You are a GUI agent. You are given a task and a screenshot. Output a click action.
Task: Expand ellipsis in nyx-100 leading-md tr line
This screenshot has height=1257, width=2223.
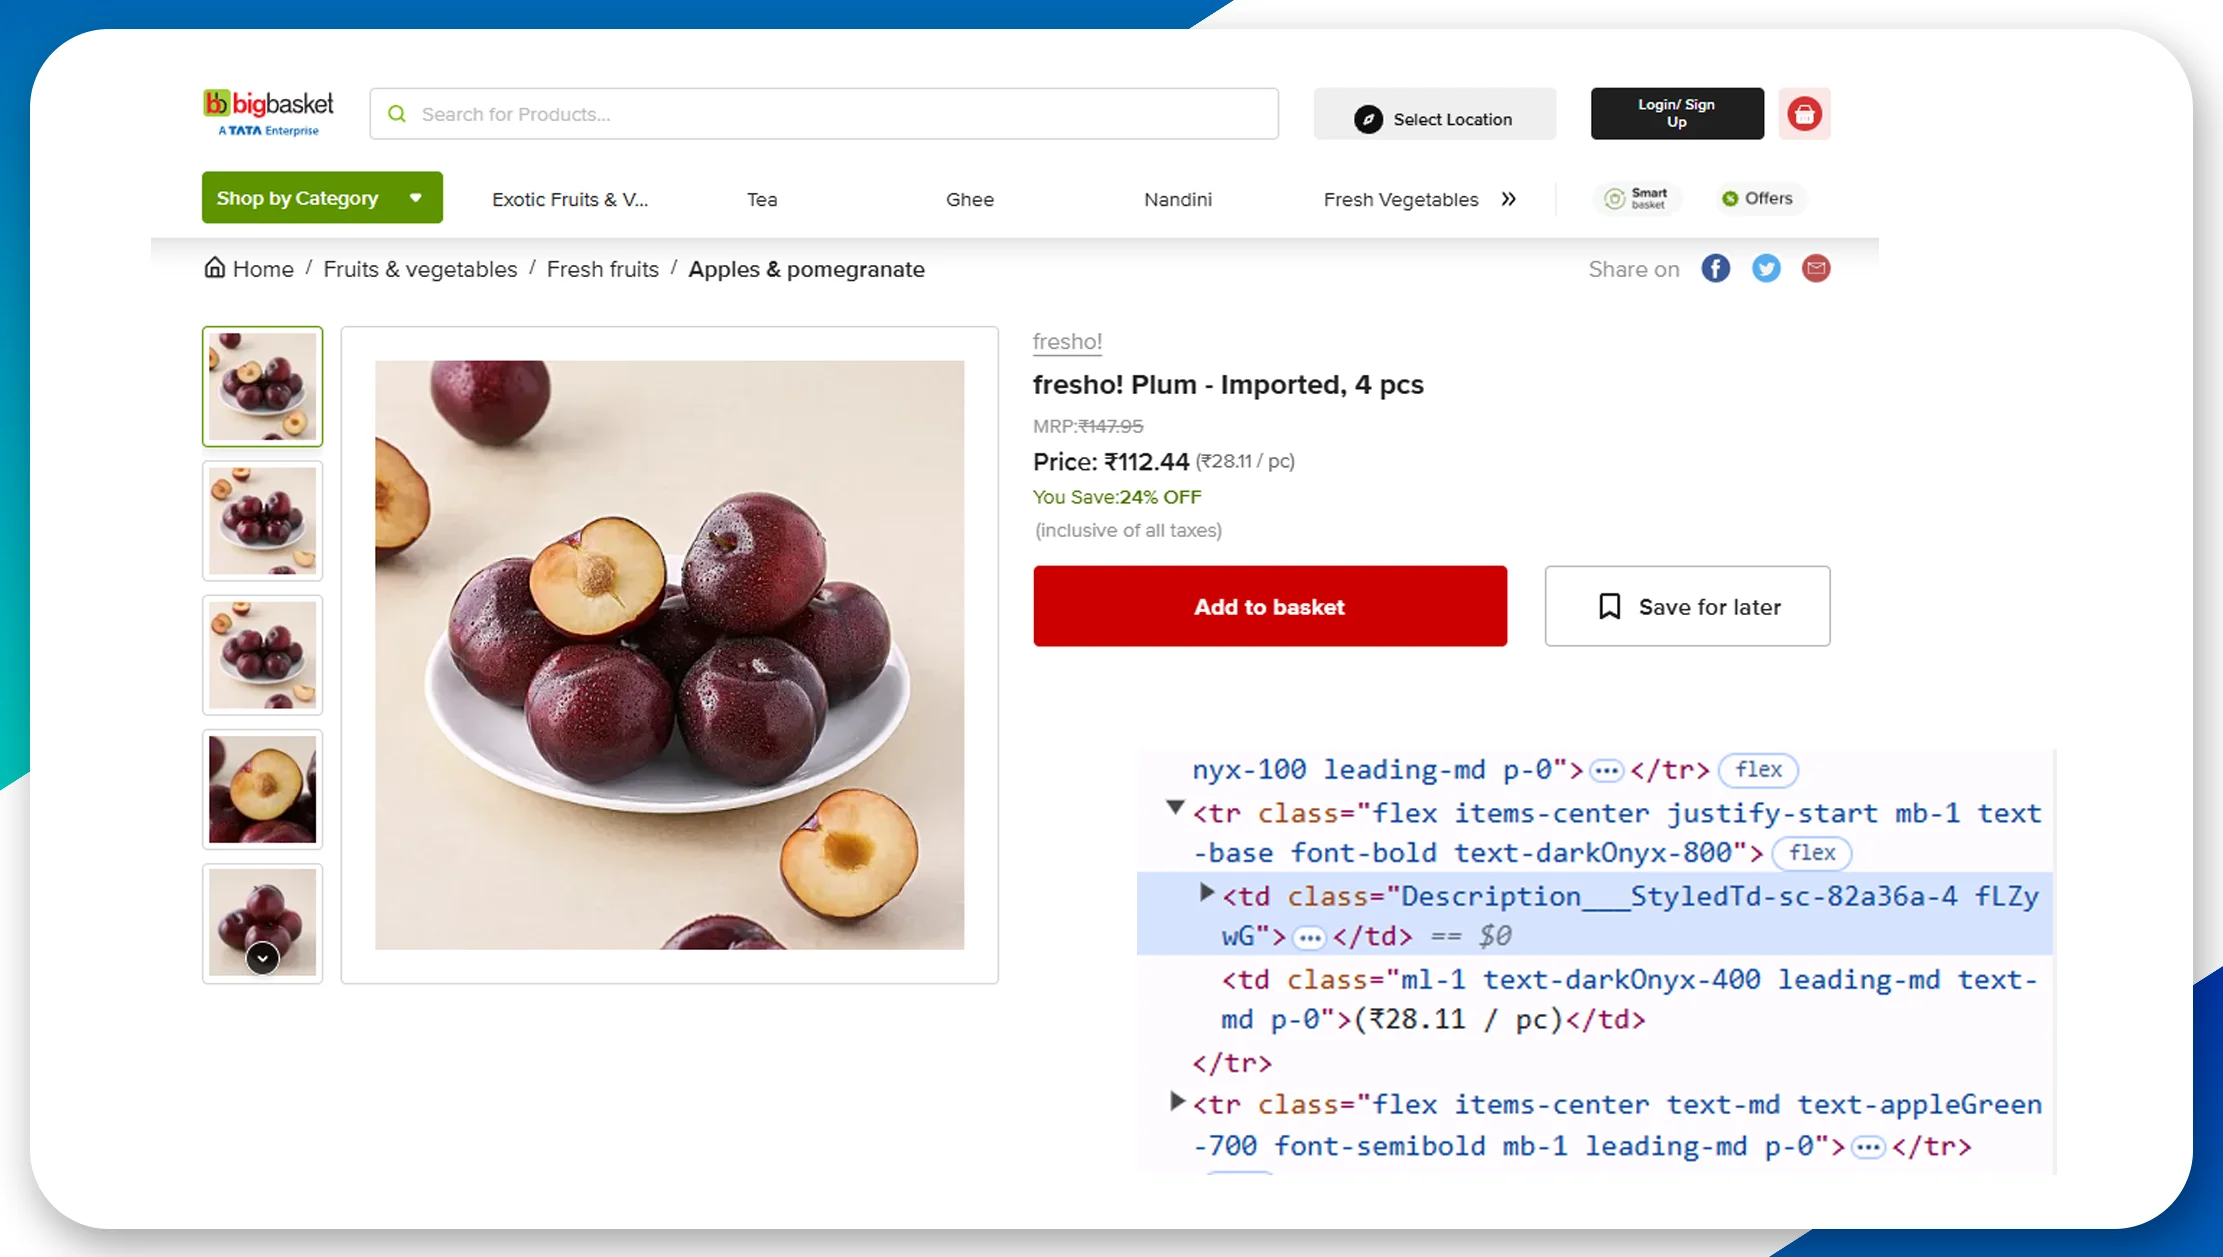[x=1606, y=771]
